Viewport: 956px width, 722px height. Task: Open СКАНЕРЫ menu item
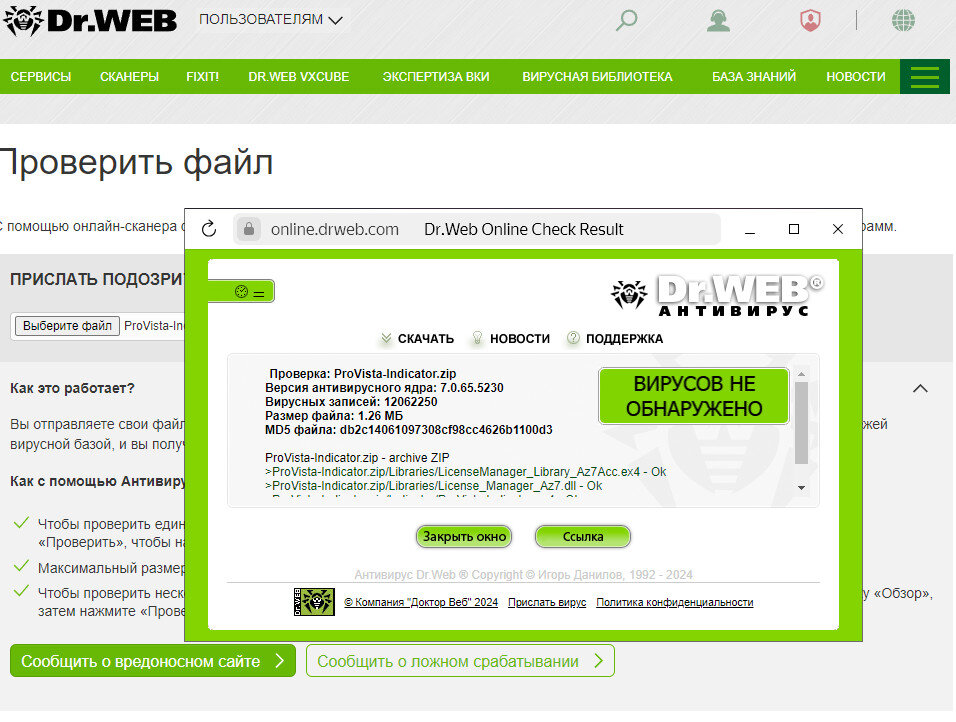129,77
